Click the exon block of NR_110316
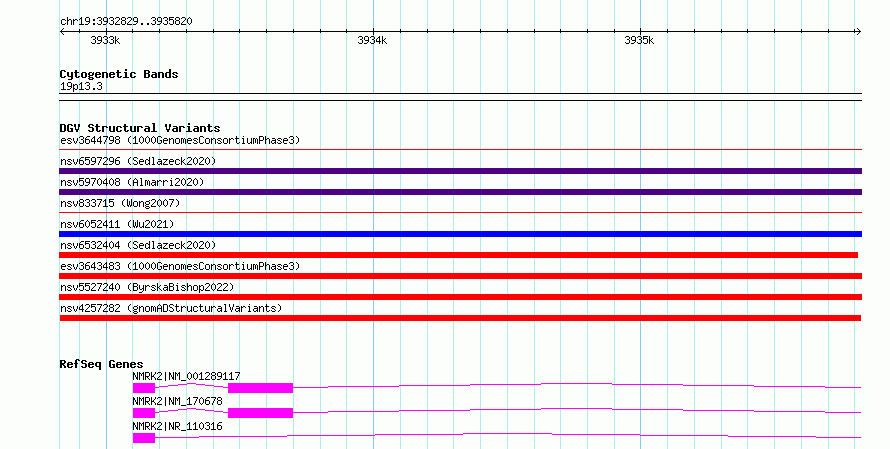Screen dimensions: 890x449 (x=144, y=438)
